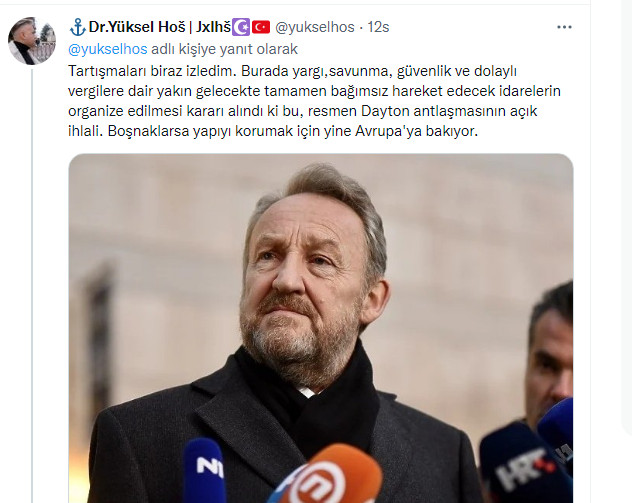Open the three-dot more options menu
This screenshot has width=632, height=503.
(564, 27)
